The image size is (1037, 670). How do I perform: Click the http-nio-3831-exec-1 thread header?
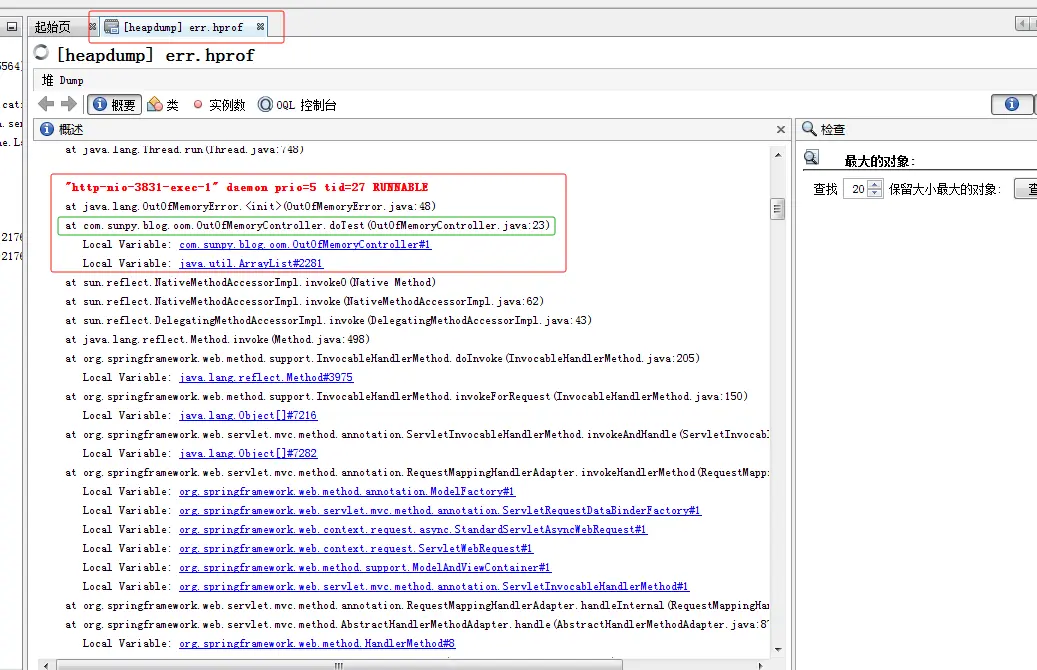click(246, 187)
